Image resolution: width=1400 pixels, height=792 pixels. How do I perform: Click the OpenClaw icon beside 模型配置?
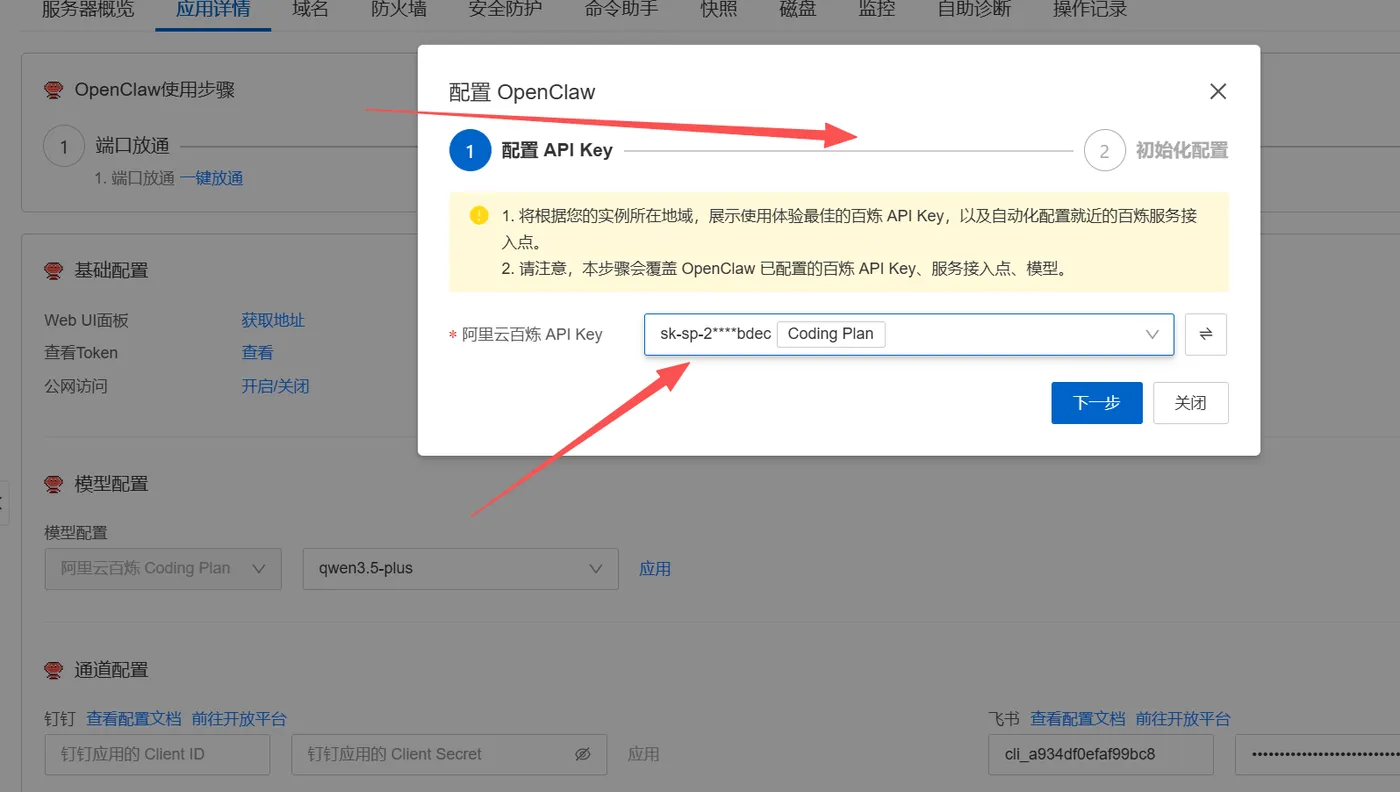54,484
